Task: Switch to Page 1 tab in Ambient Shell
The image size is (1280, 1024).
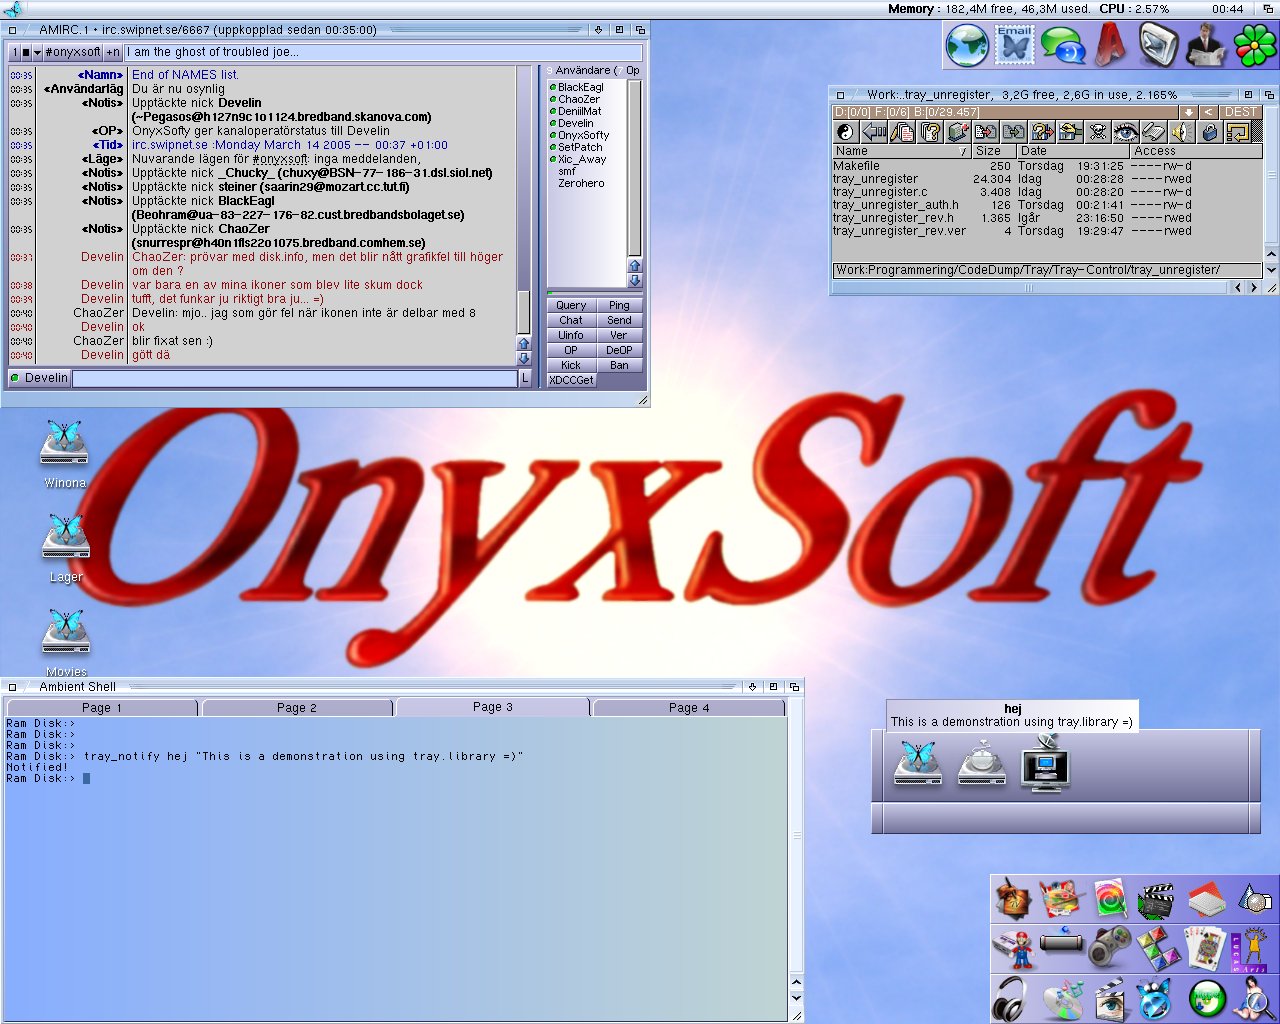Action: tap(102, 707)
